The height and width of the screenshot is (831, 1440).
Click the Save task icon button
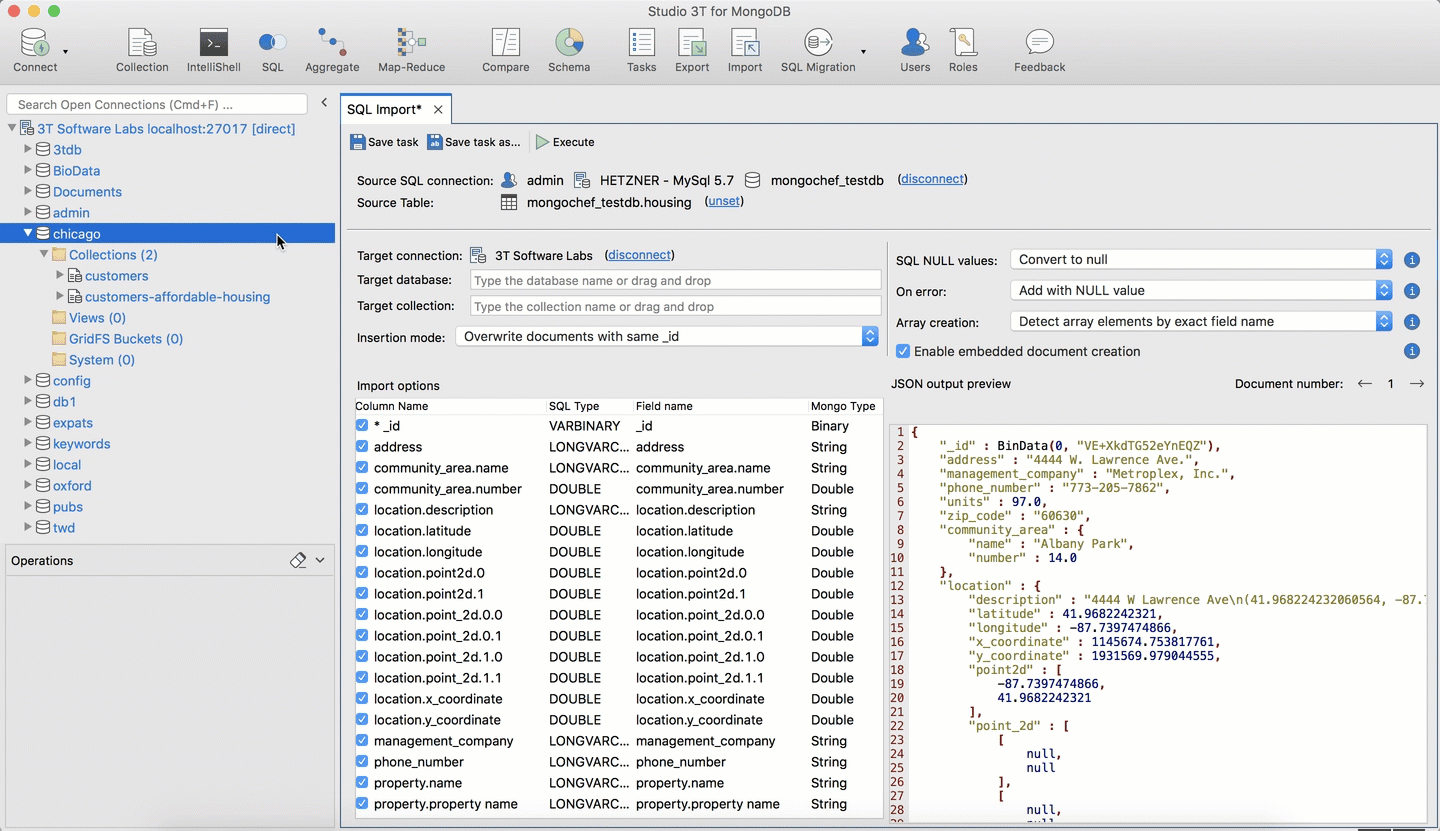click(x=384, y=142)
